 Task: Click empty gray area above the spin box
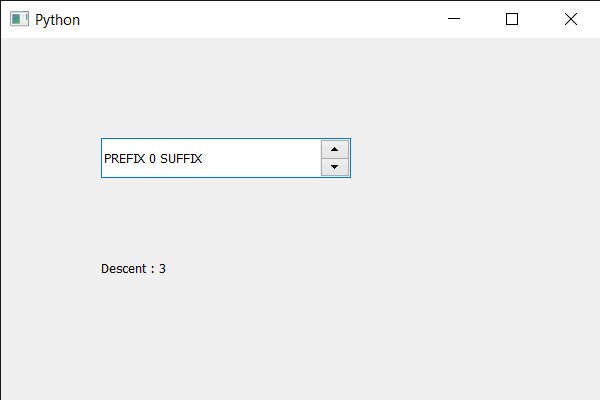point(225,90)
